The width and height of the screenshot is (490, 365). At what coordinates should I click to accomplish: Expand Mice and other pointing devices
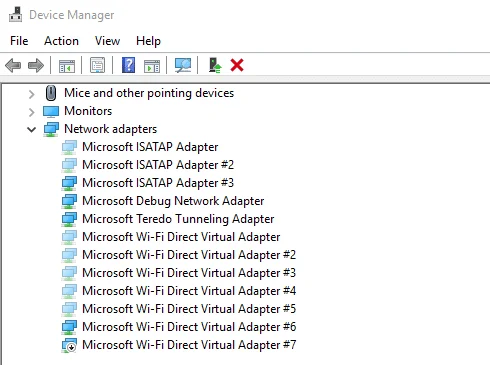point(32,94)
